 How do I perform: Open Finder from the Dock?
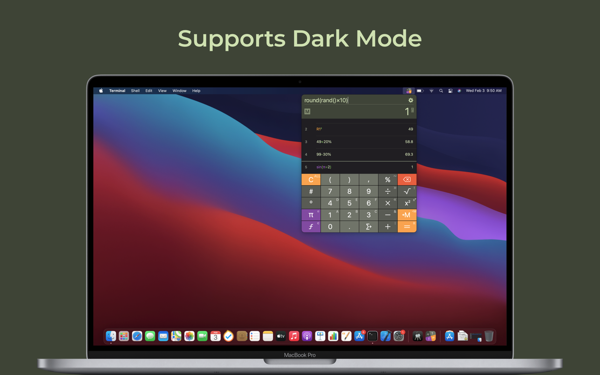(x=111, y=336)
